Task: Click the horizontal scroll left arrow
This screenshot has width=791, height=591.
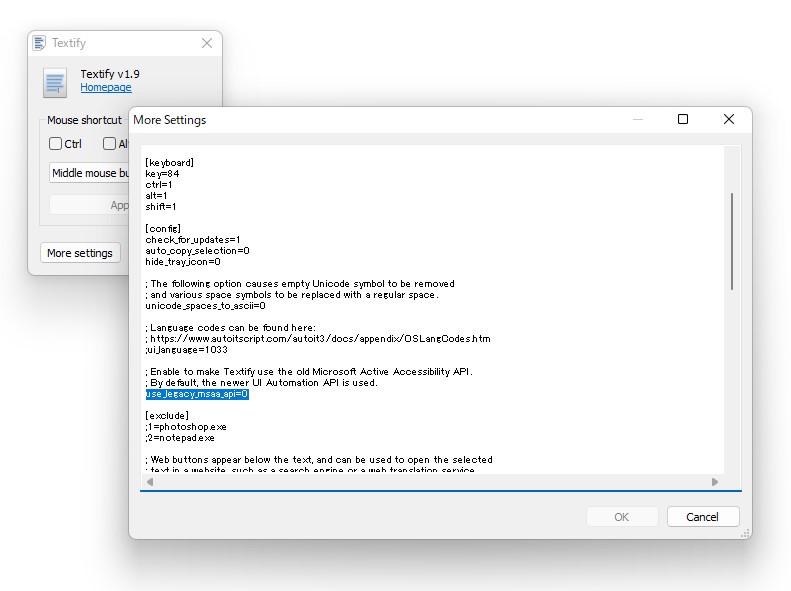Action: pos(150,482)
